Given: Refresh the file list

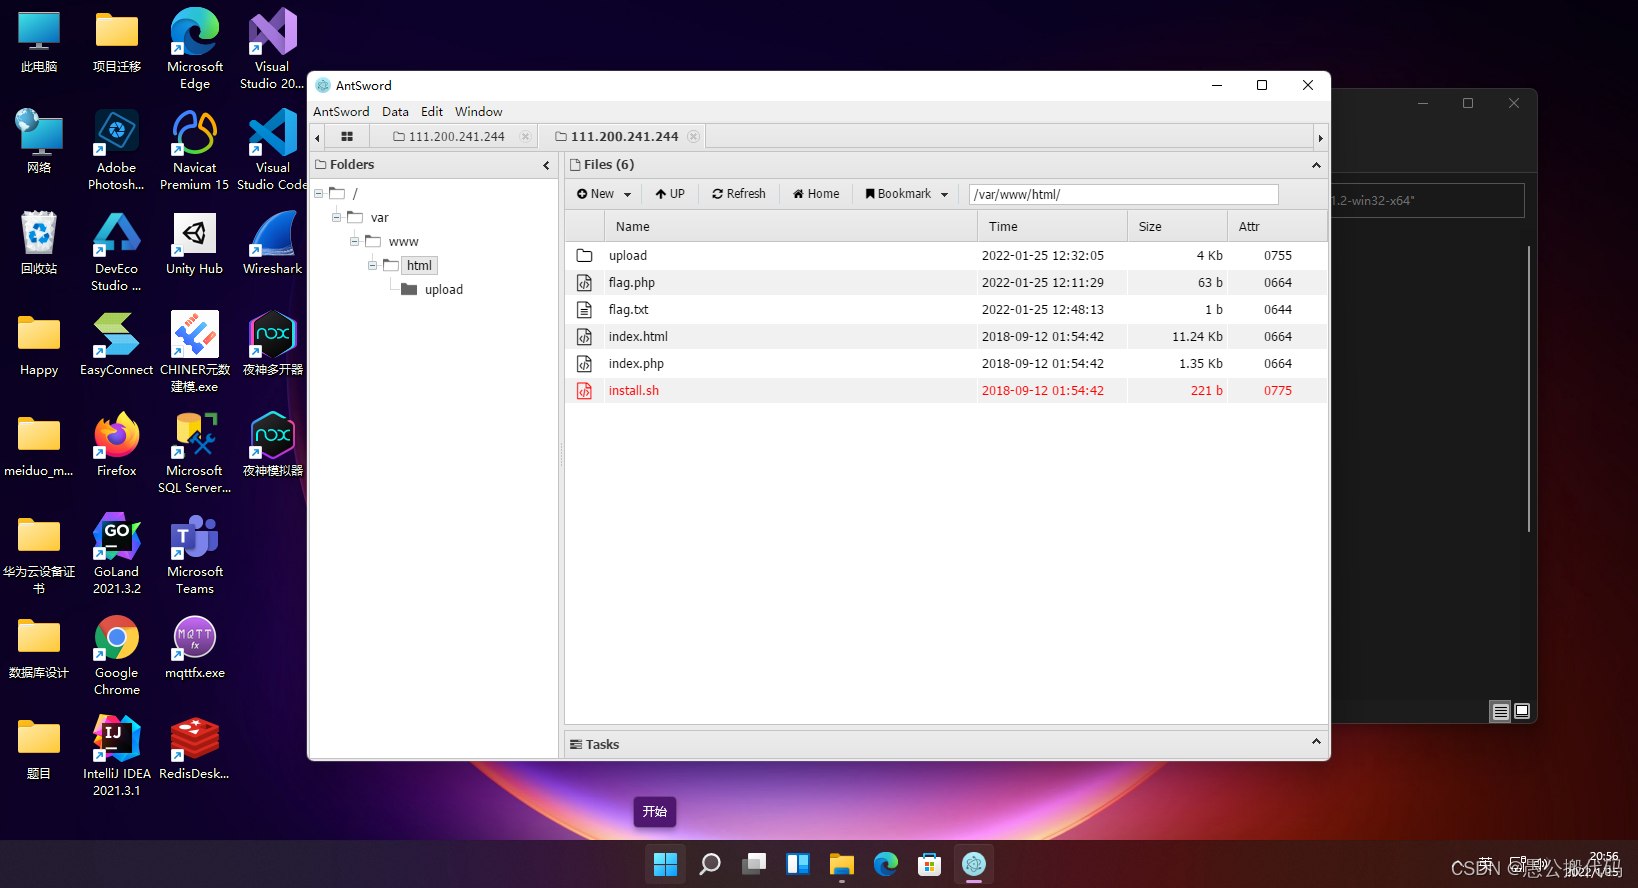Looking at the screenshot, I should point(739,194).
